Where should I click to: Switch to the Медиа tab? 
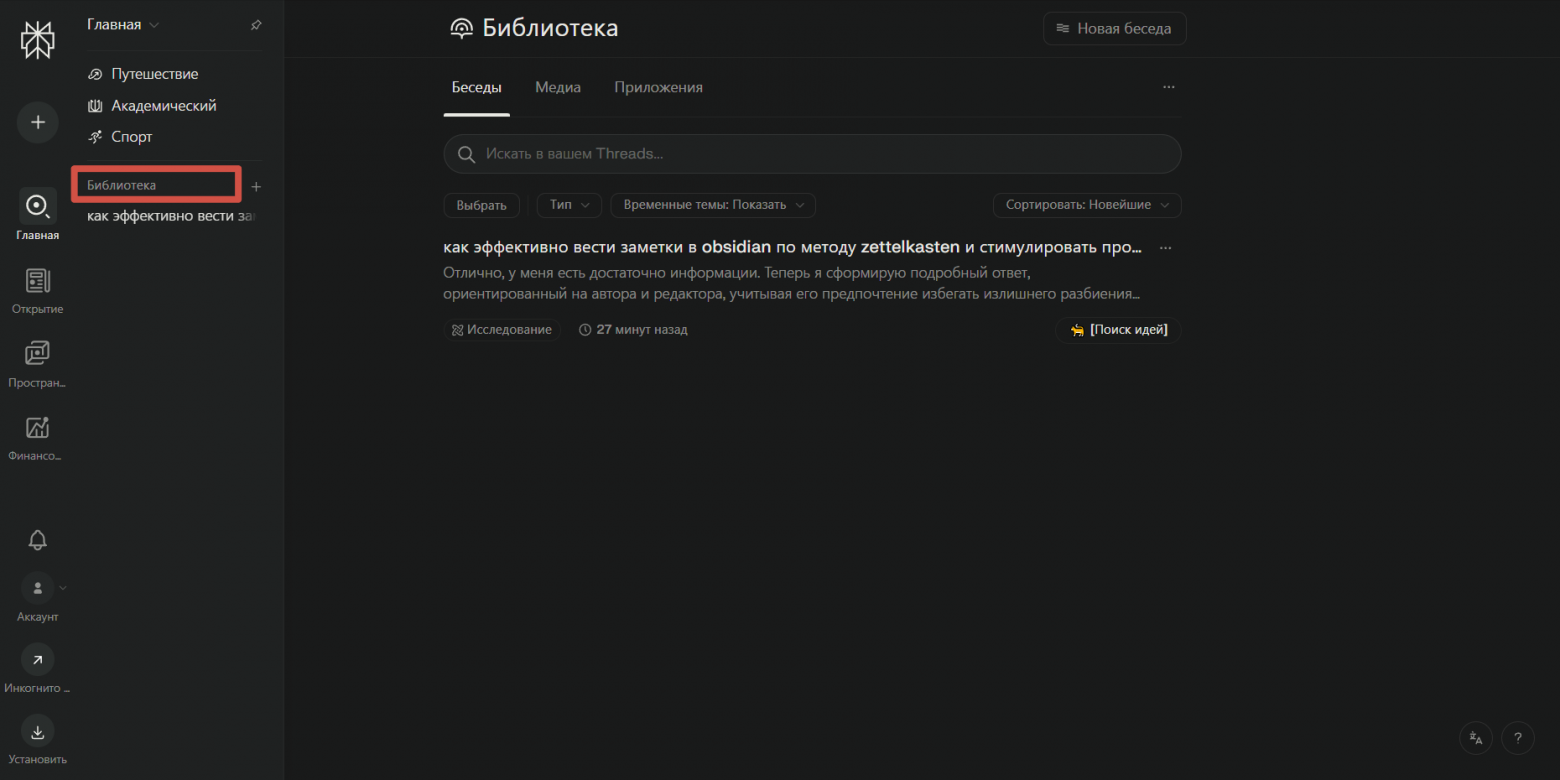point(558,88)
